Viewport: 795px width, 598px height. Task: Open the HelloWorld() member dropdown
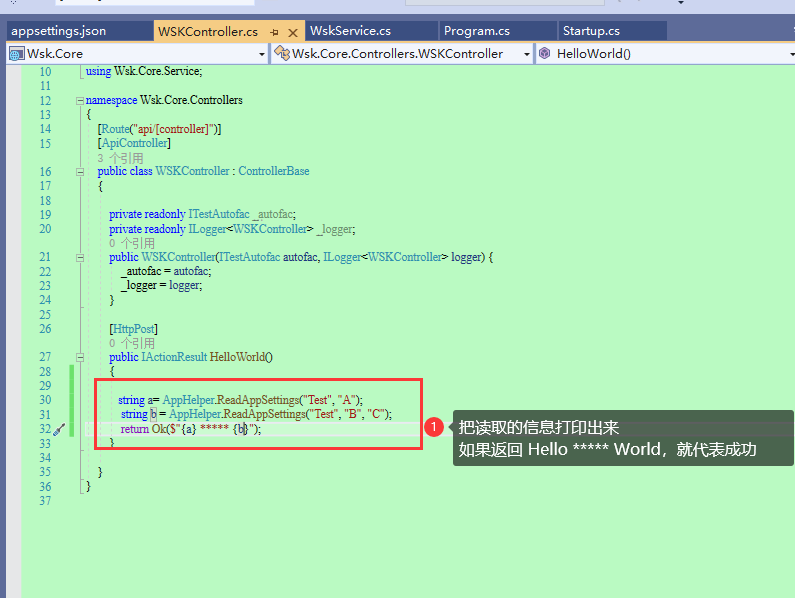pyautogui.click(x=791, y=54)
